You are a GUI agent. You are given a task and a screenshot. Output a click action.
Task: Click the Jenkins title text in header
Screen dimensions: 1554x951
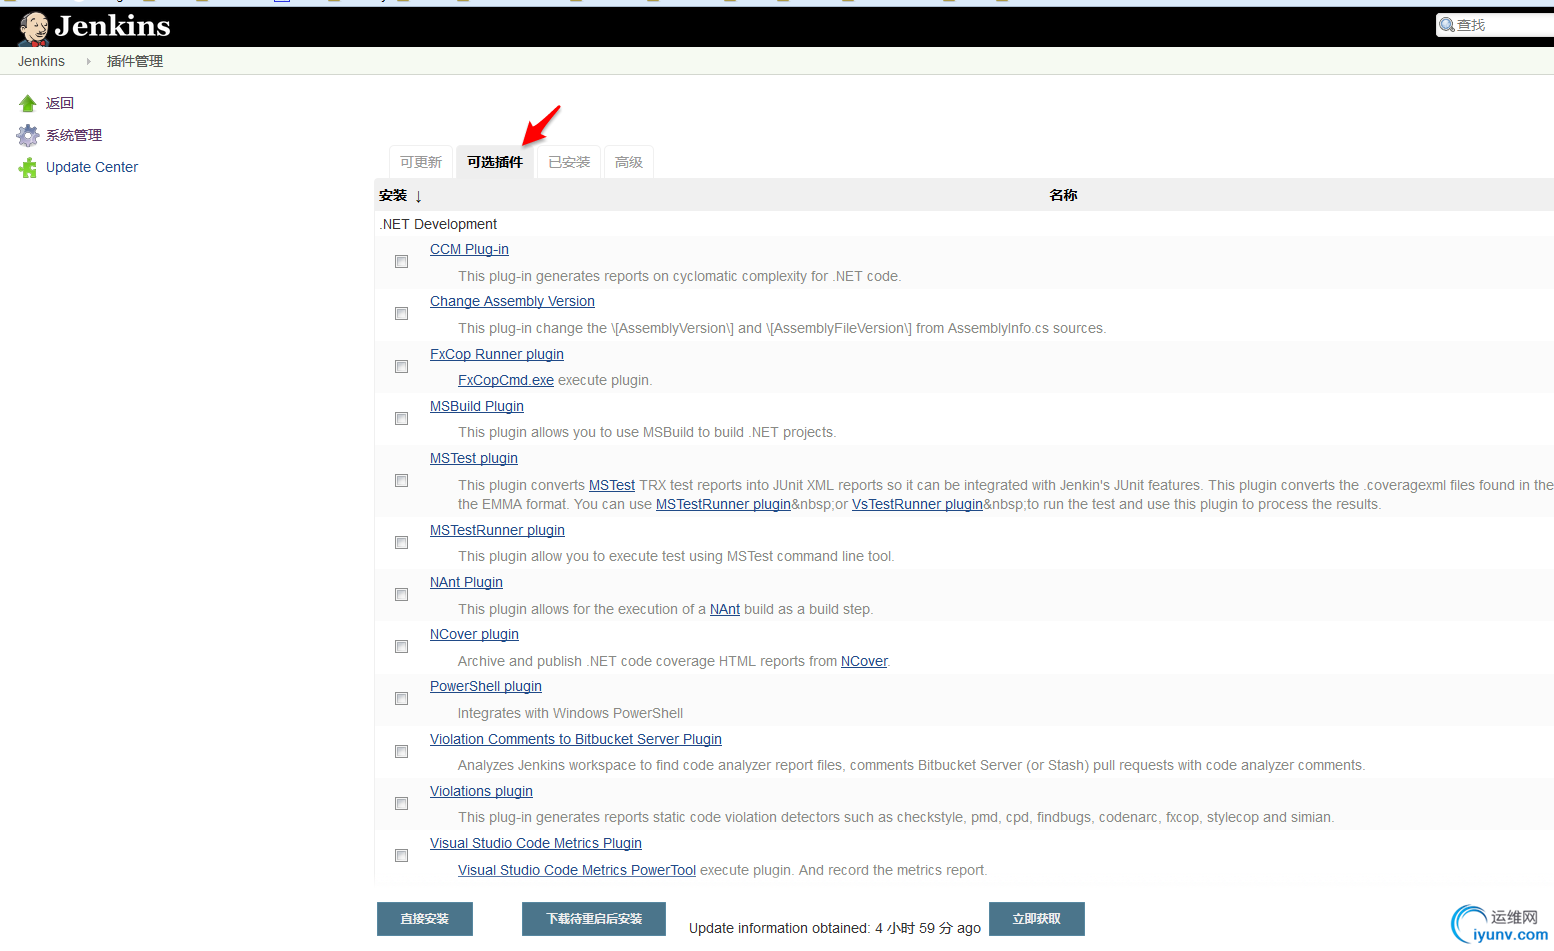click(x=113, y=26)
